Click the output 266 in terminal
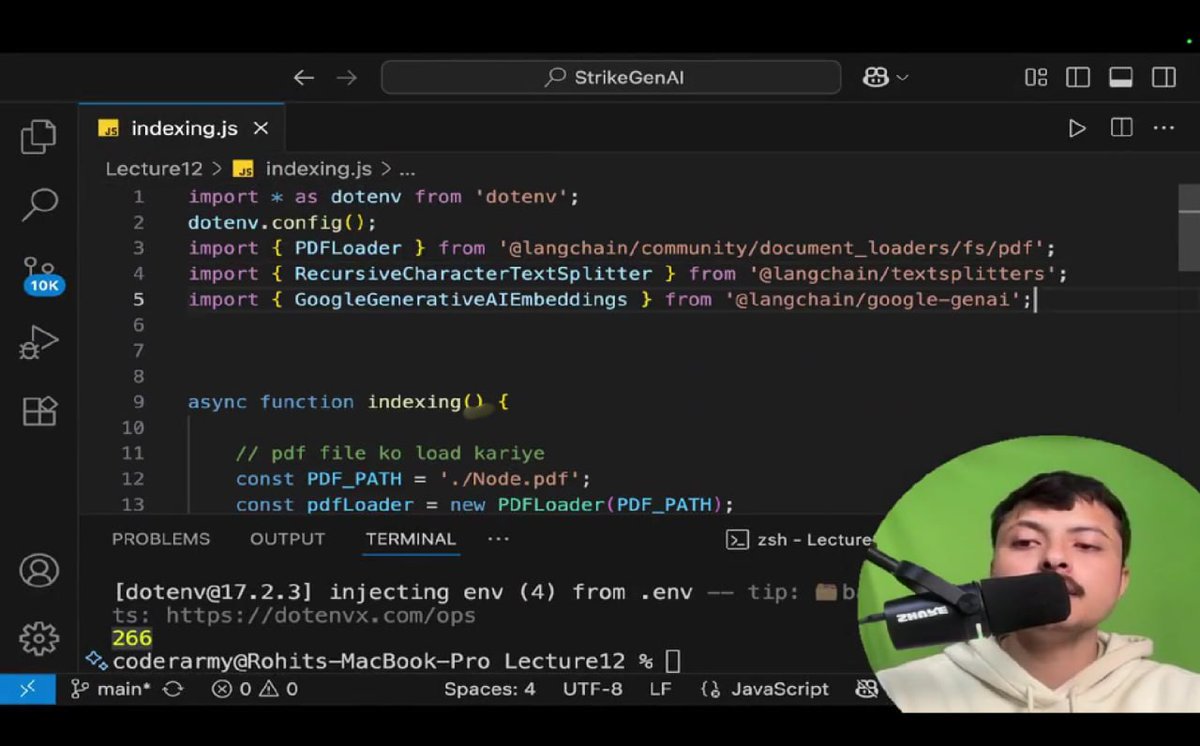 pyautogui.click(x=132, y=638)
